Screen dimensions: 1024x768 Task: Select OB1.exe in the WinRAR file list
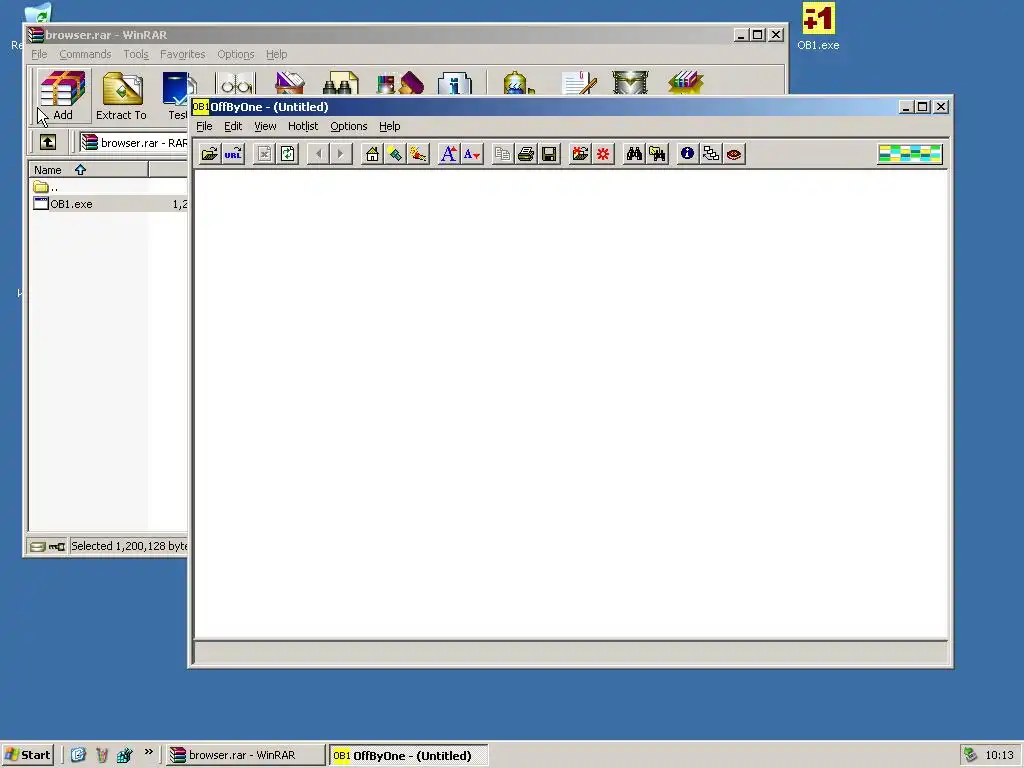coord(108,204)
